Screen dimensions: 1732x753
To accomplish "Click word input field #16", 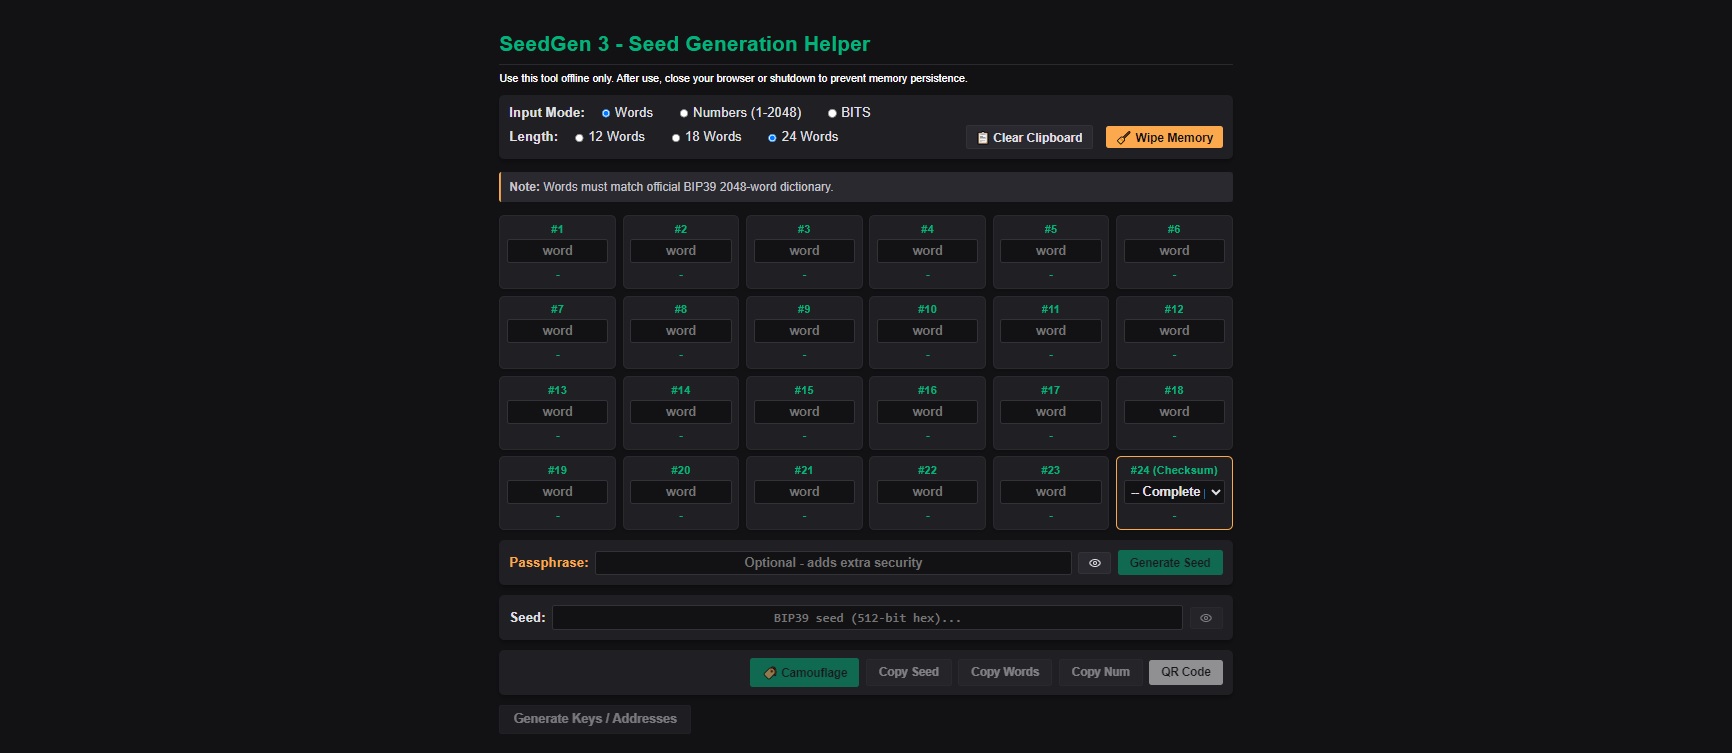I will [927, 412].
